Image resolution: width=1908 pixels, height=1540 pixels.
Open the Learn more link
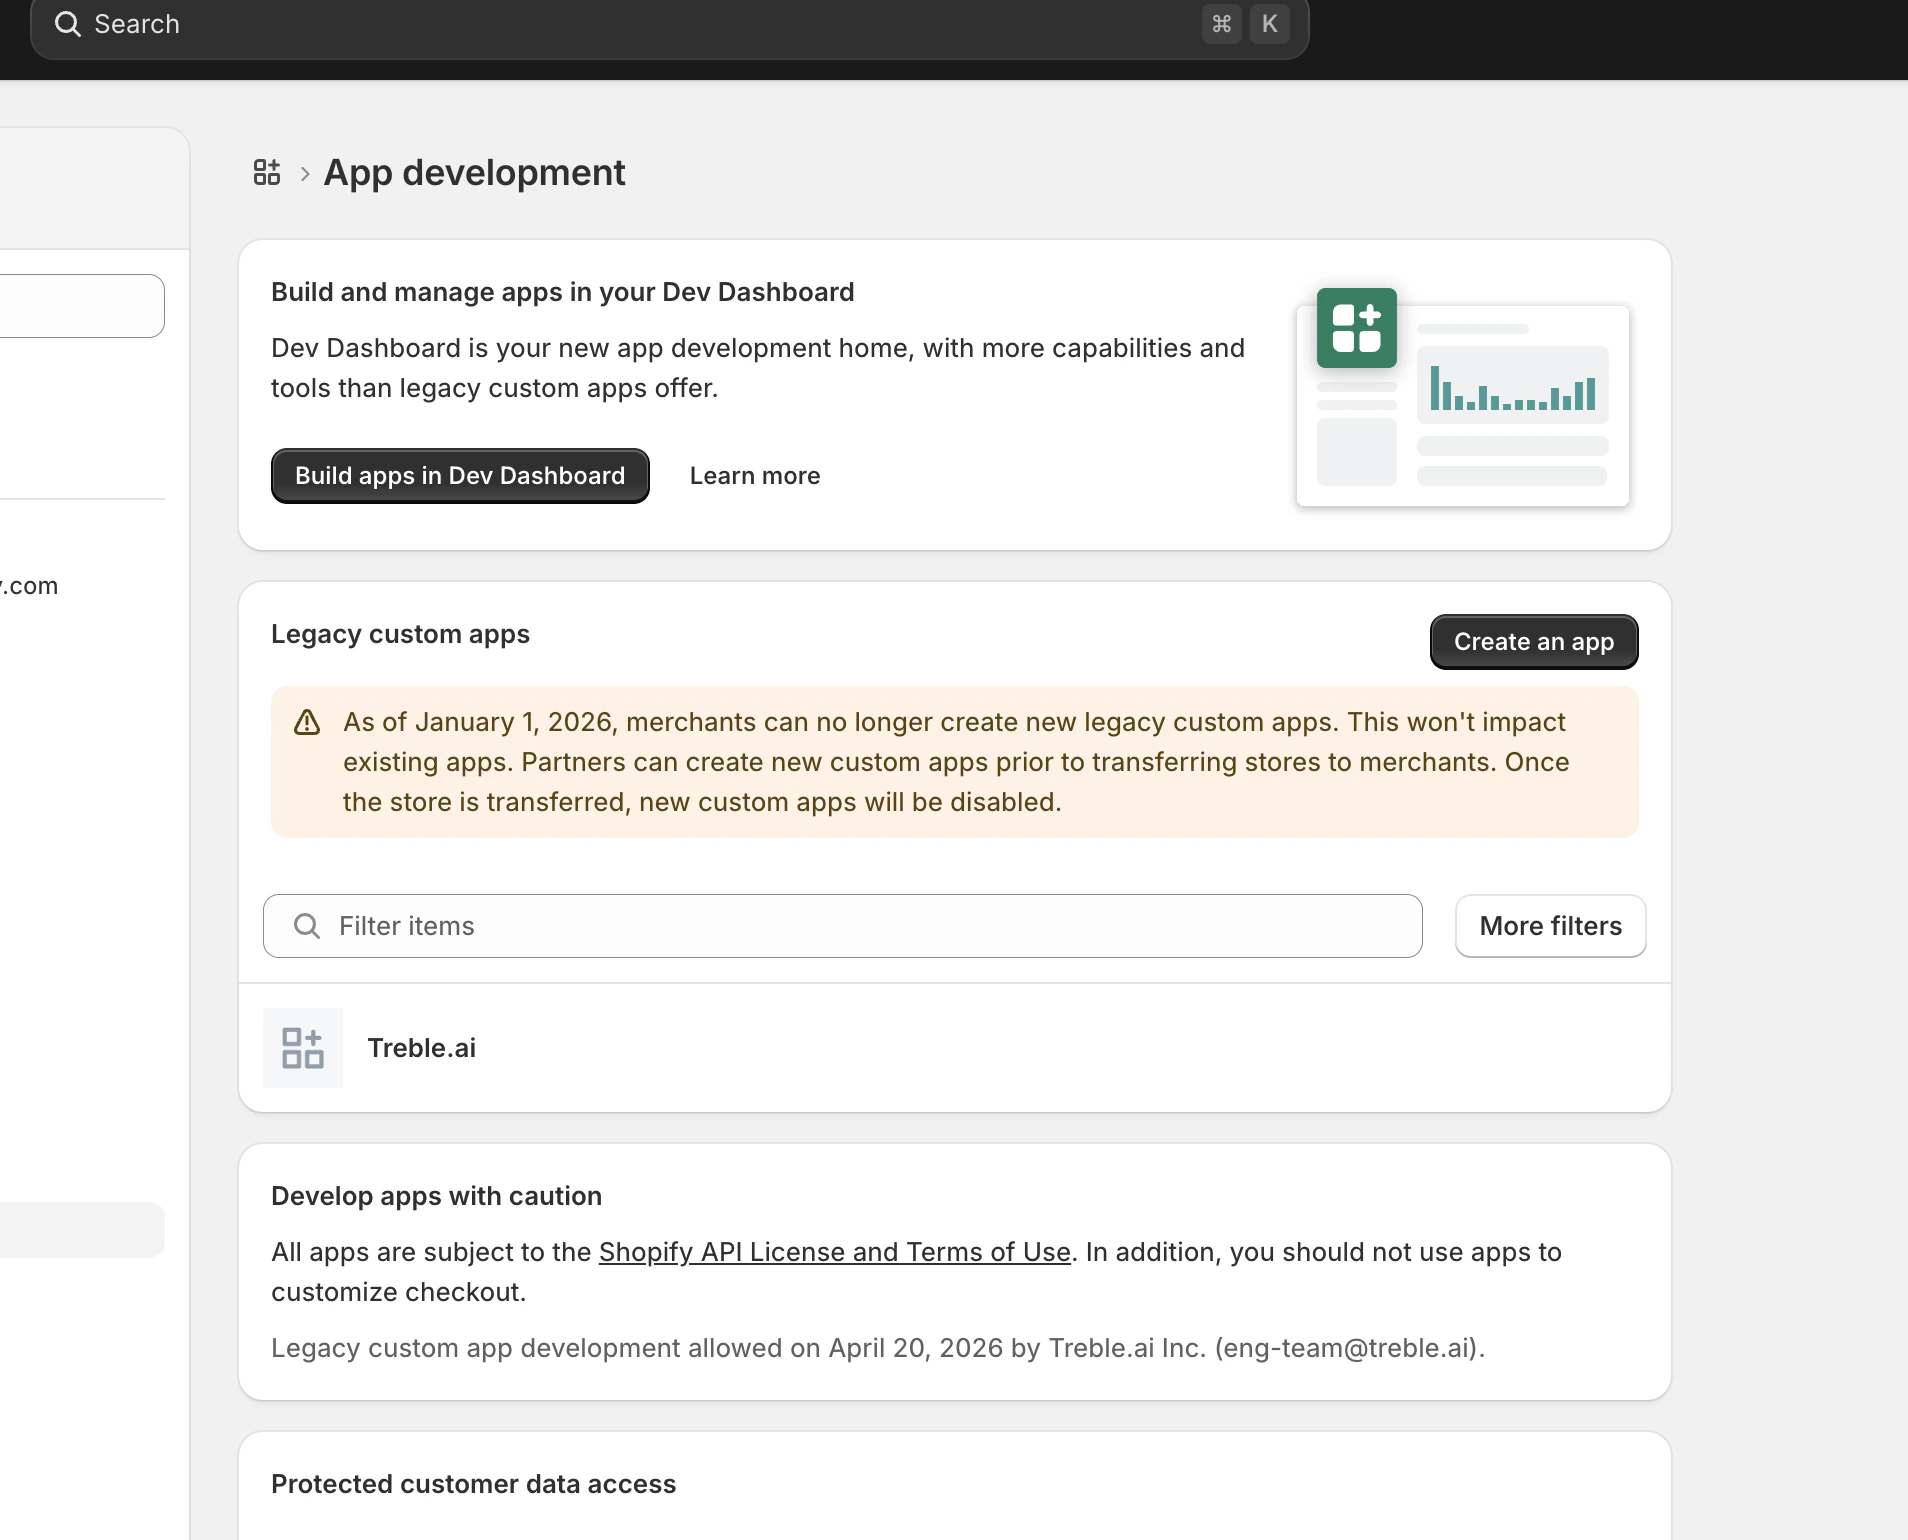coord(755,476)
